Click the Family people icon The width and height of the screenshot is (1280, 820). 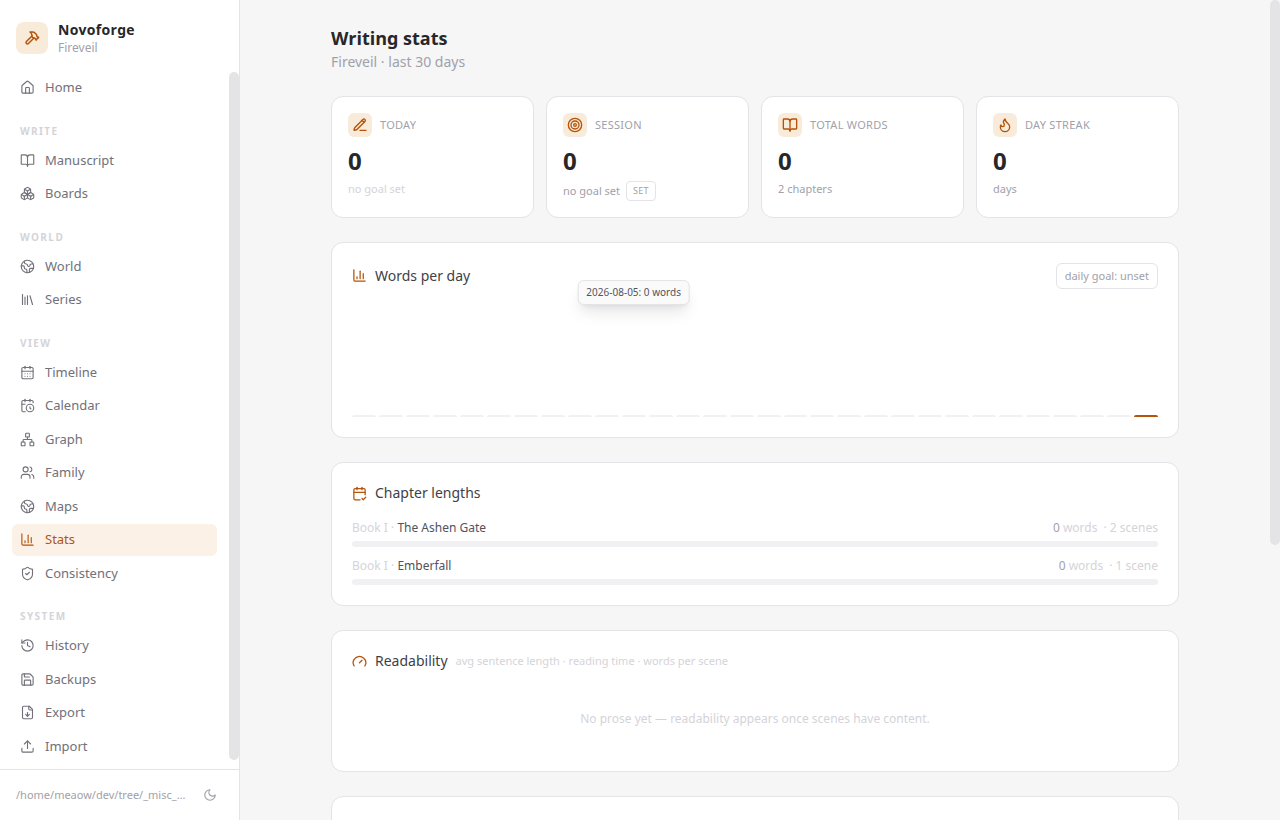(x=28, y=472)
